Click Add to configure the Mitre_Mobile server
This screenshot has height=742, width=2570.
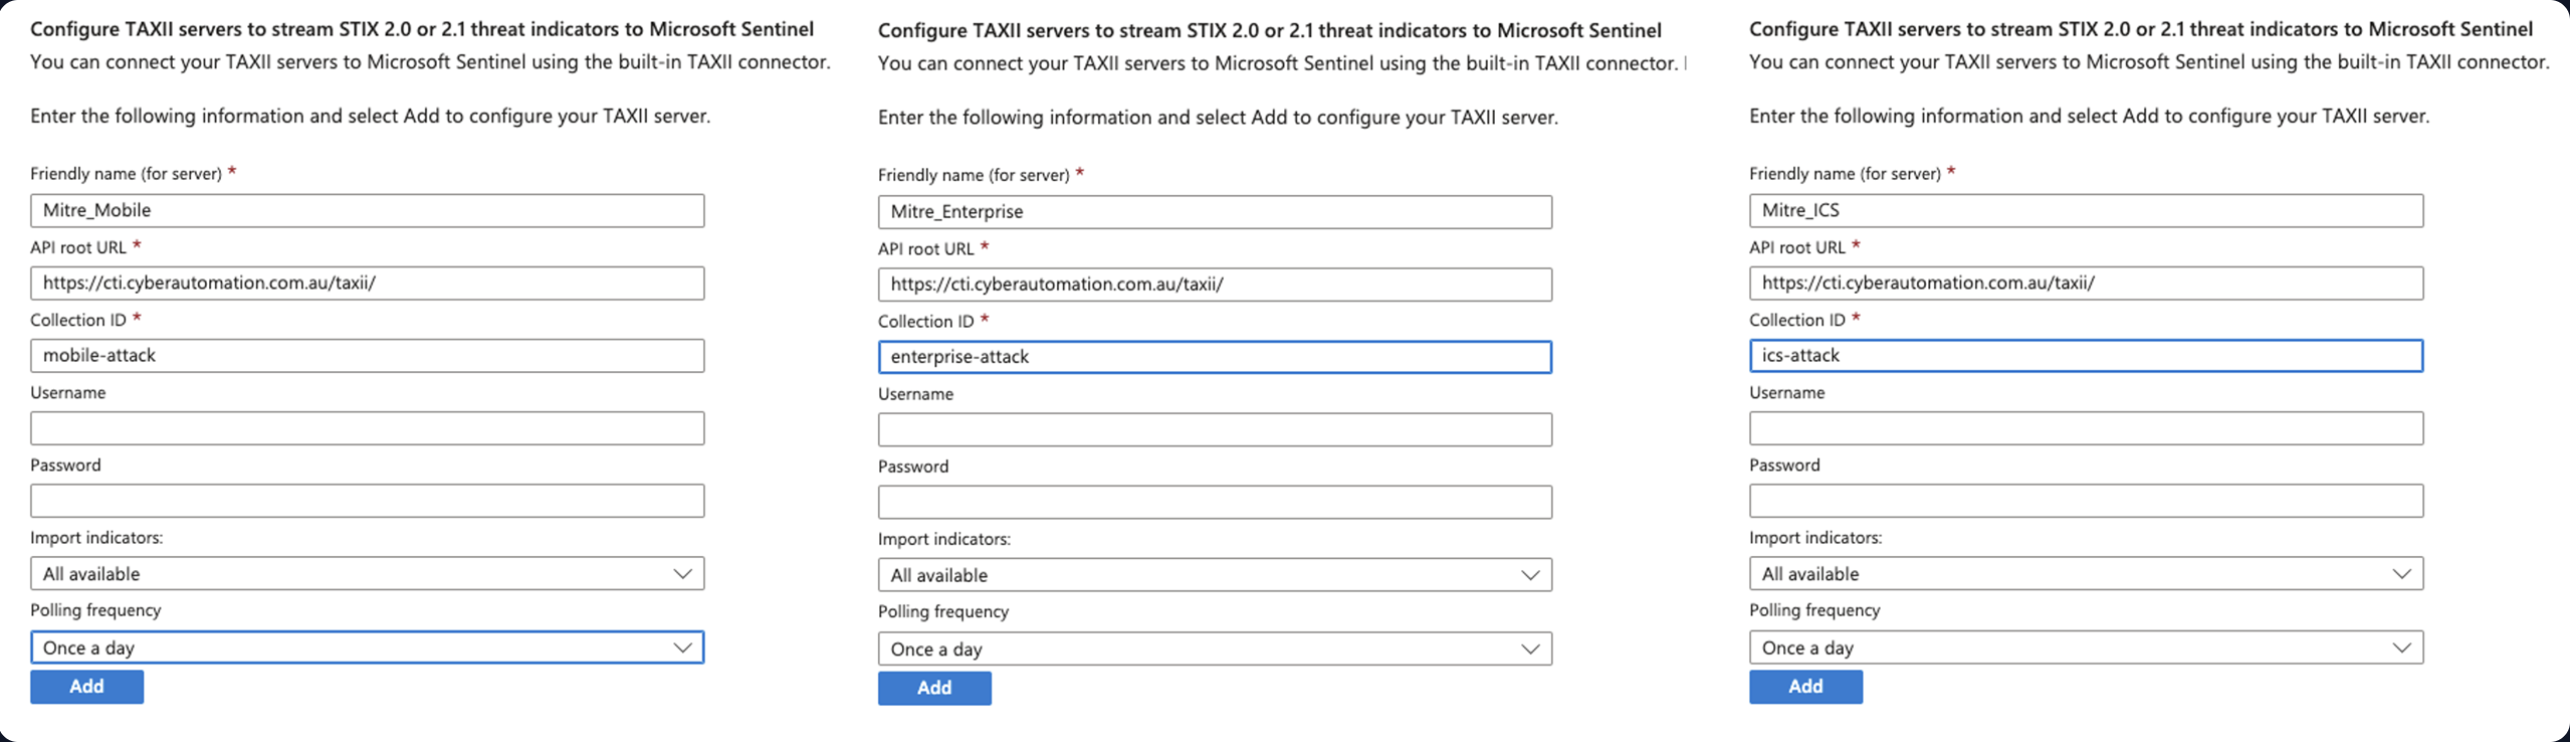coord(87,686)
